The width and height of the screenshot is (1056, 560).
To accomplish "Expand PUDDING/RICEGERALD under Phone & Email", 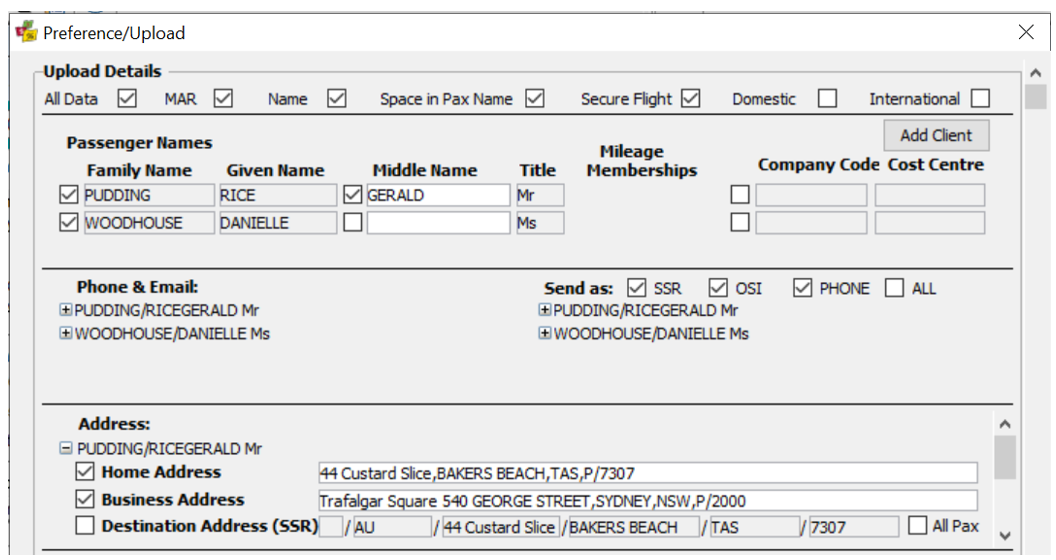I will (x=65, y=310).
